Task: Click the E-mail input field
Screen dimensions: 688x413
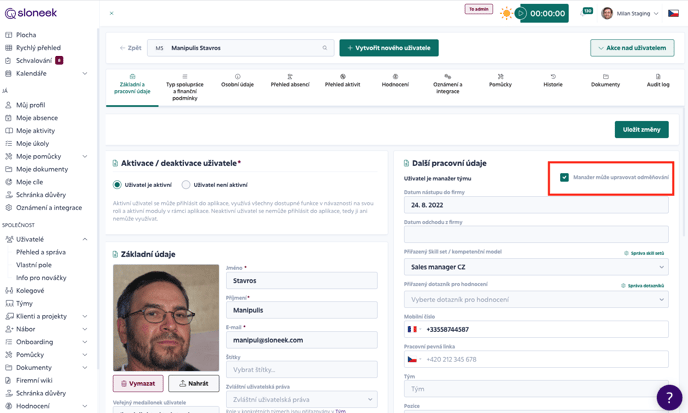Action: coord(301,340)
